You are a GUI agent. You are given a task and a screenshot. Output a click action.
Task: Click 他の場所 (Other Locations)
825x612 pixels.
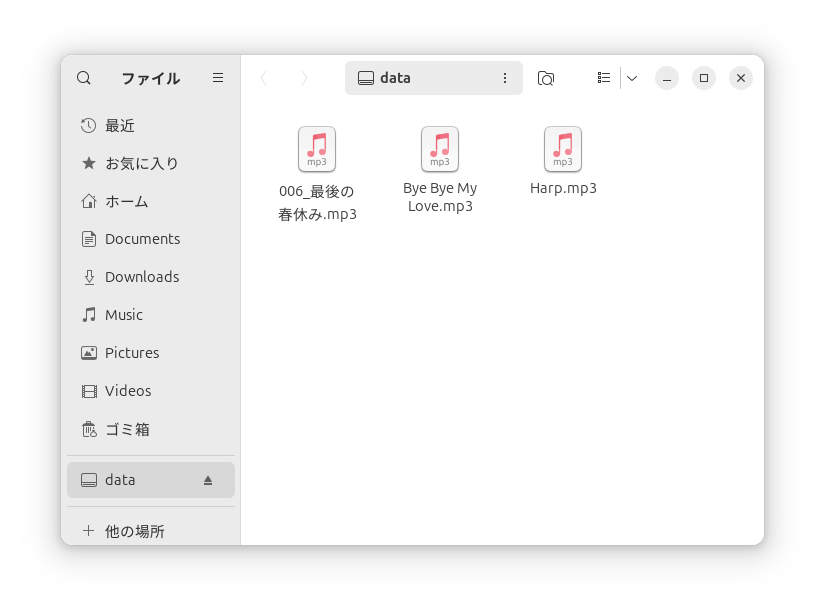(134, 531)
